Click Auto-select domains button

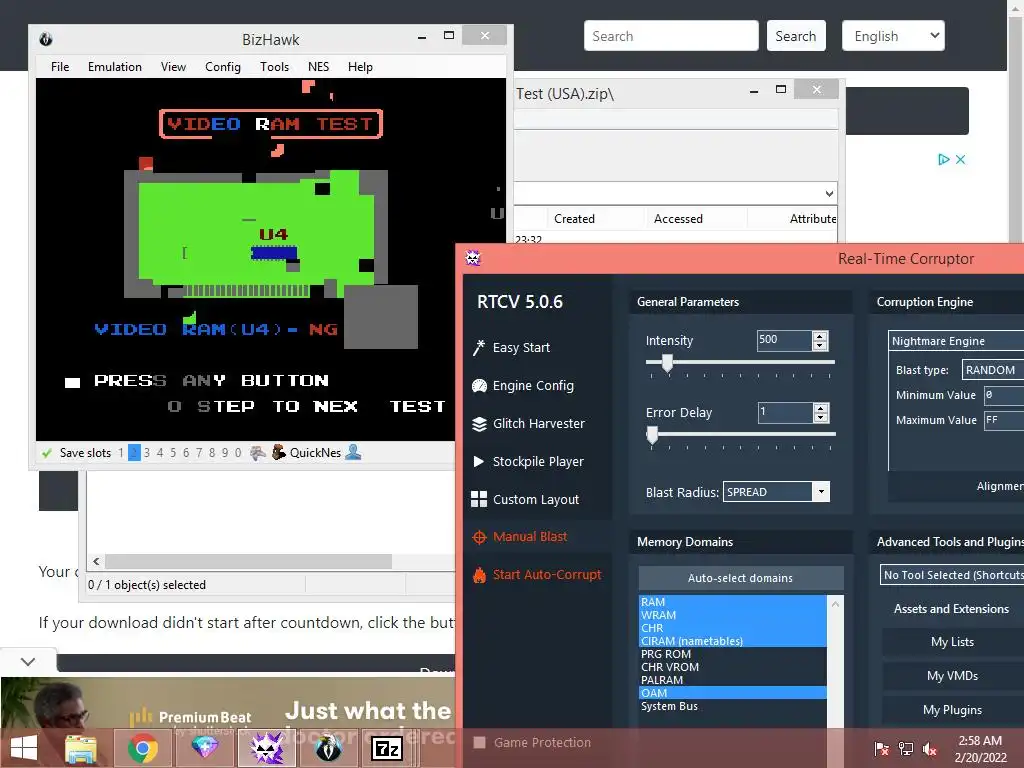coord(741,578)
